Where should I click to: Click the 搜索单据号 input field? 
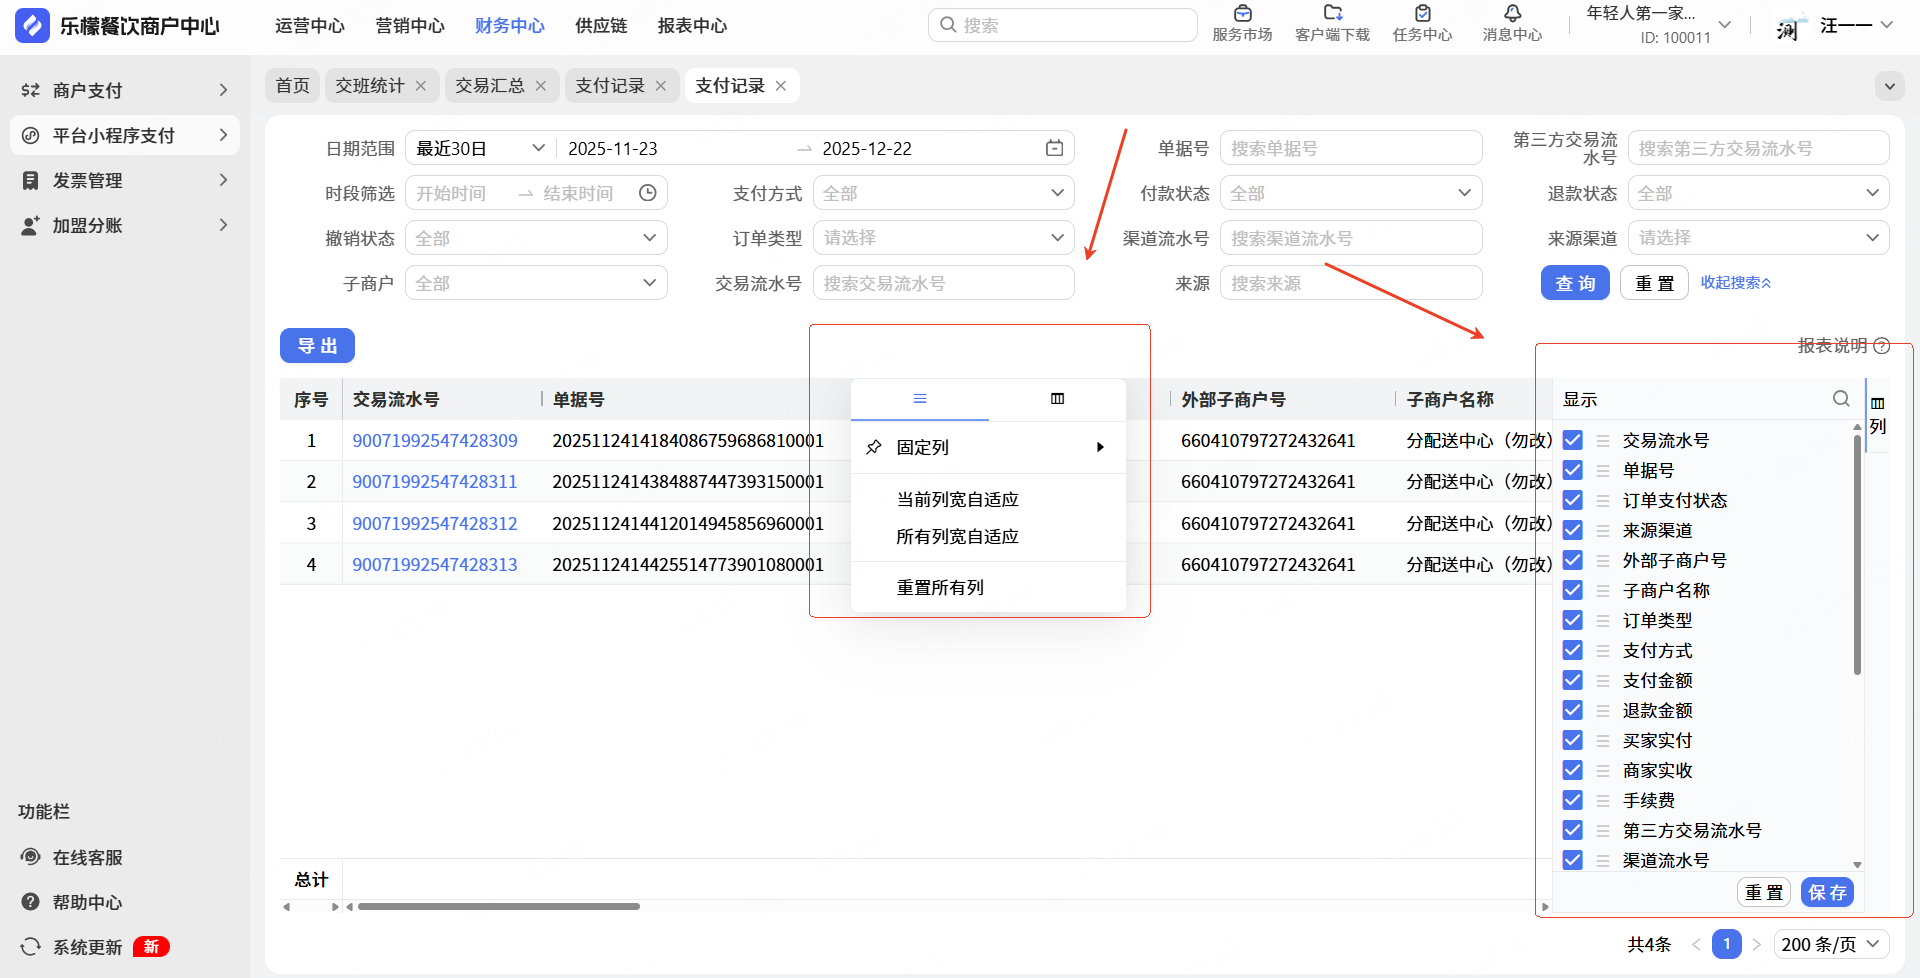(x=1351, y=148)
